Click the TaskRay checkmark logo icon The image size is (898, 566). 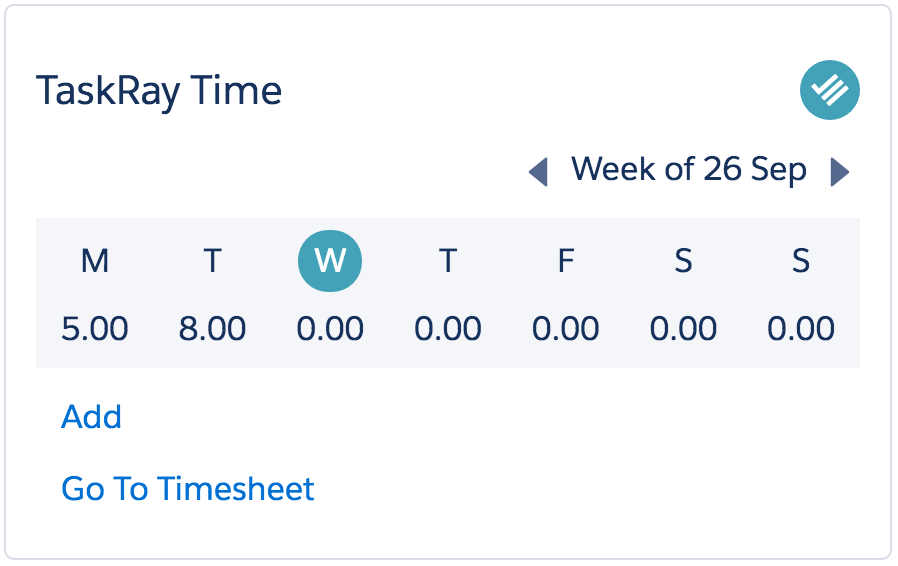(x=829, y=90)
